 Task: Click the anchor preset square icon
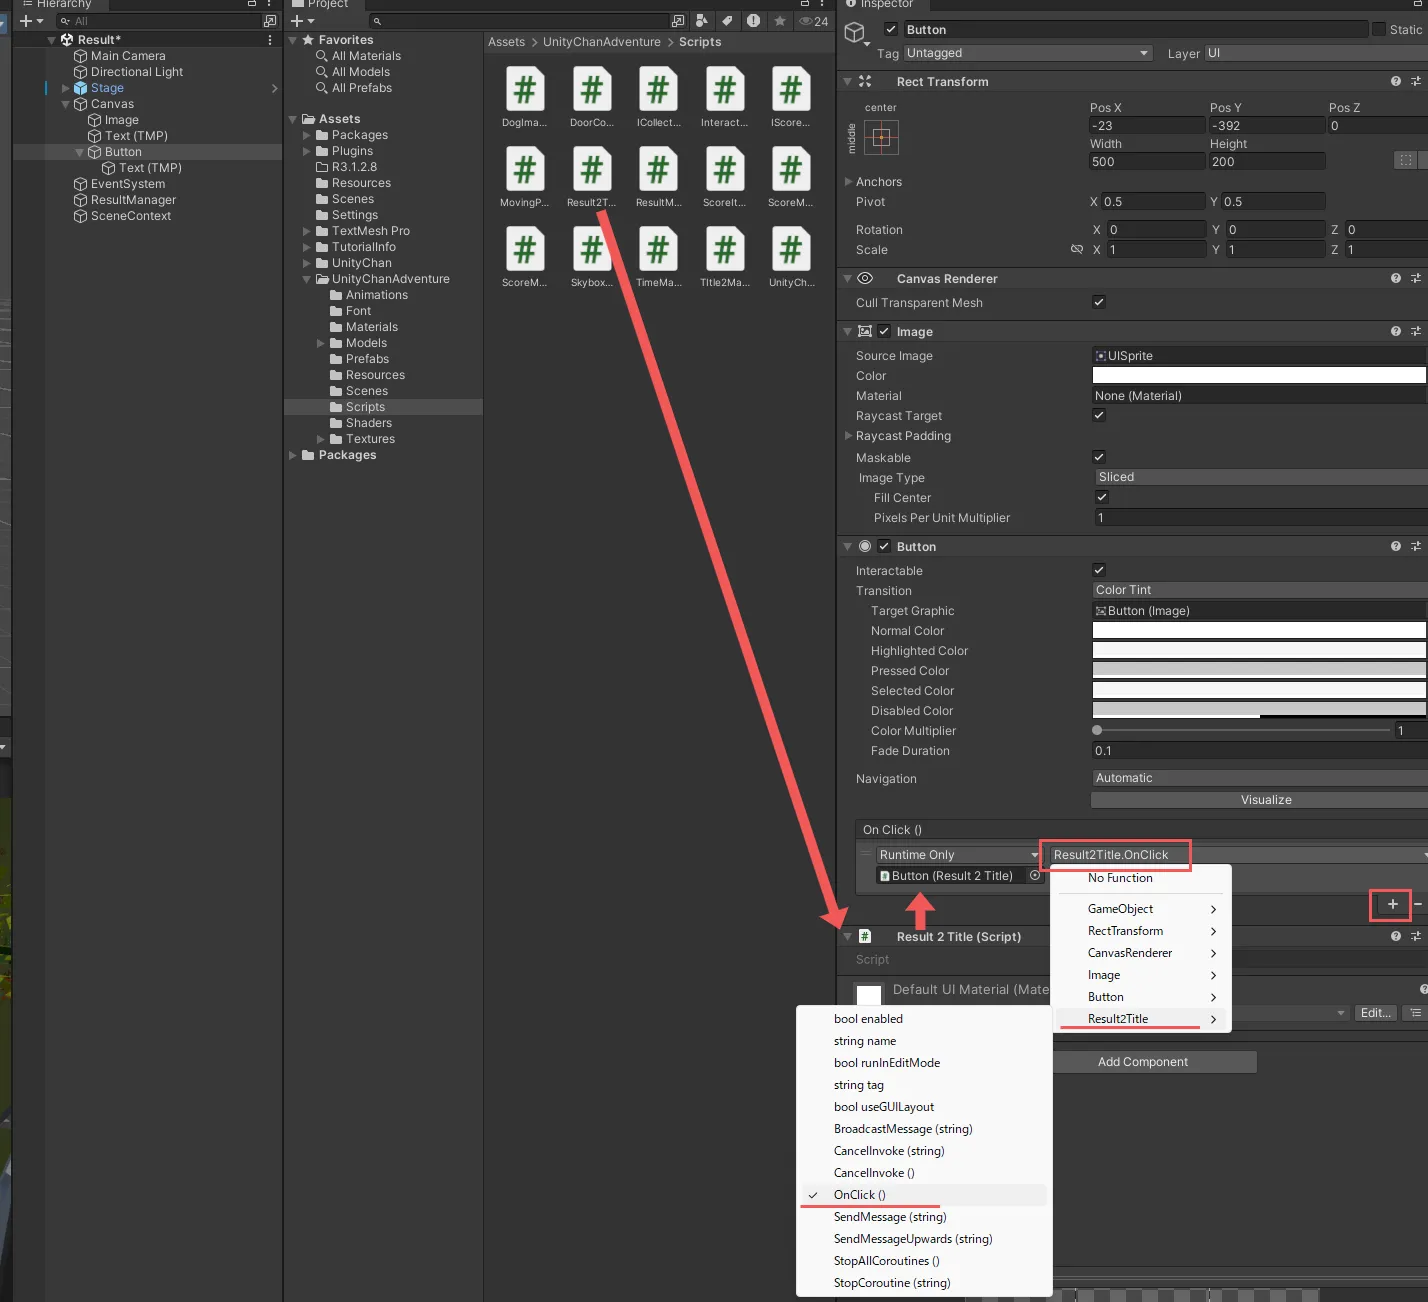[x=881, y=138]
